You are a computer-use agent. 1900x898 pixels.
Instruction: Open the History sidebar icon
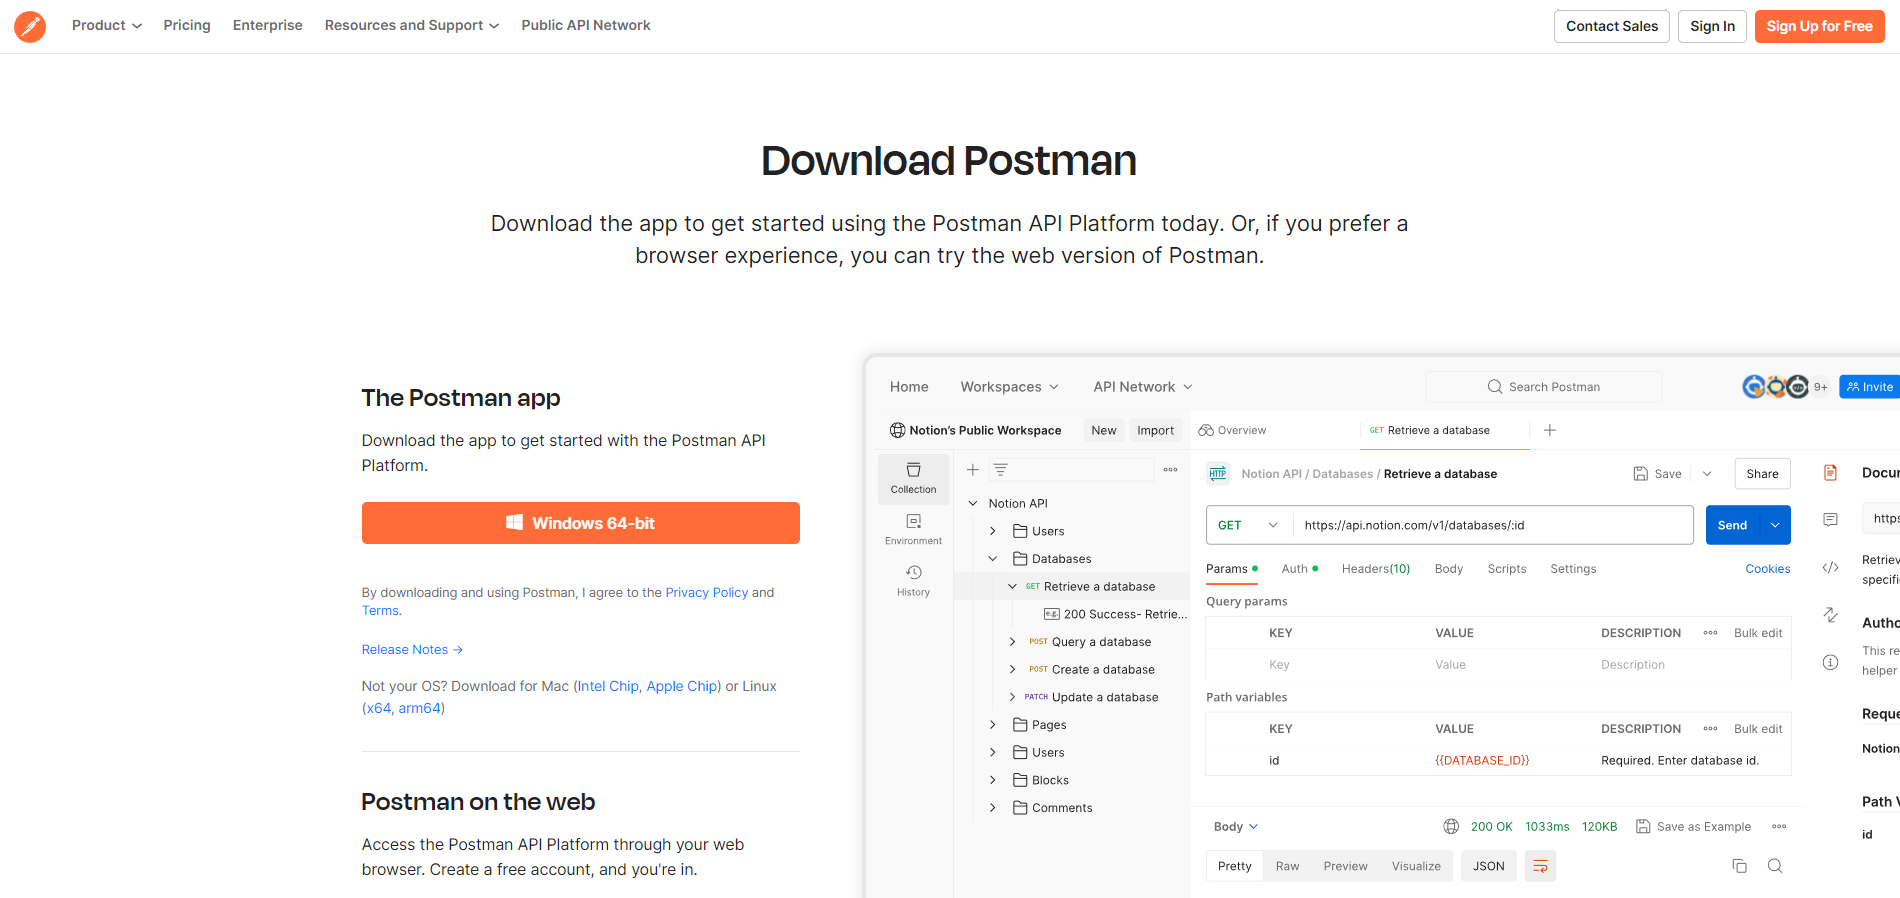click(913, 580)
